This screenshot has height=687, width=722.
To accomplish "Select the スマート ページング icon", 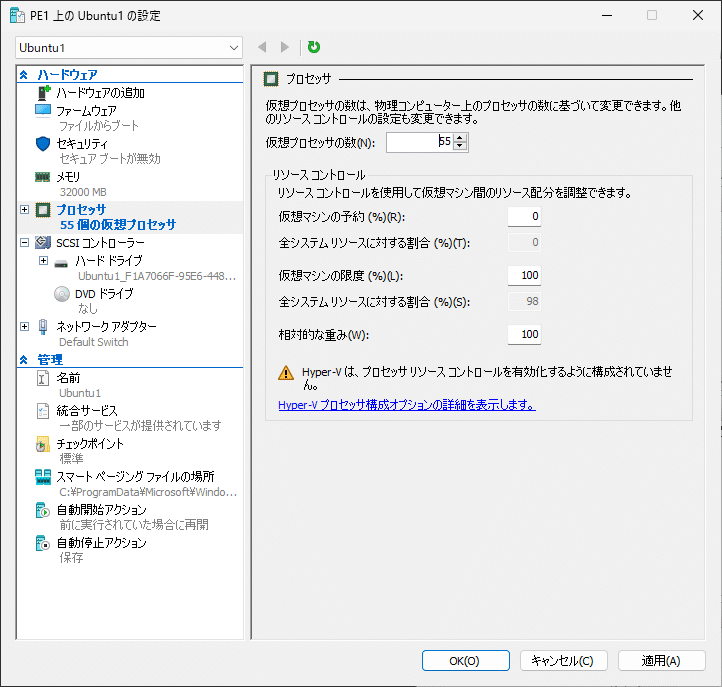I will click(x=43, y=477).
